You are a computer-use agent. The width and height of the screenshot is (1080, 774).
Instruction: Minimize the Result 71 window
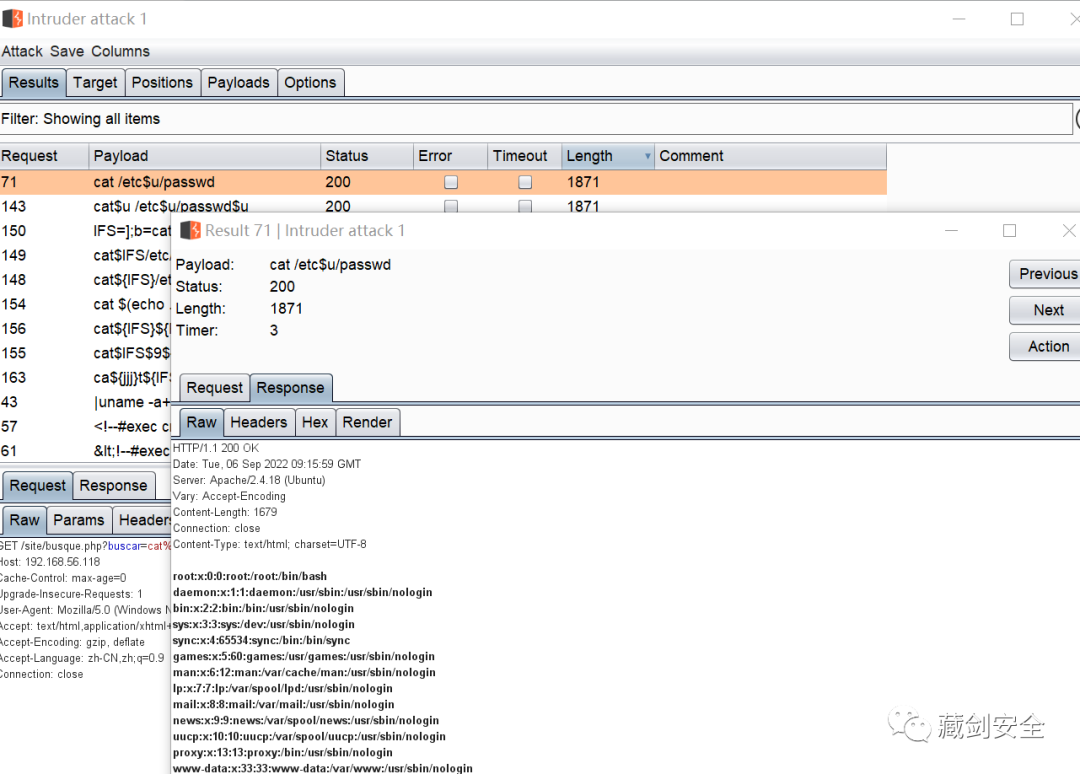point(951,230)
